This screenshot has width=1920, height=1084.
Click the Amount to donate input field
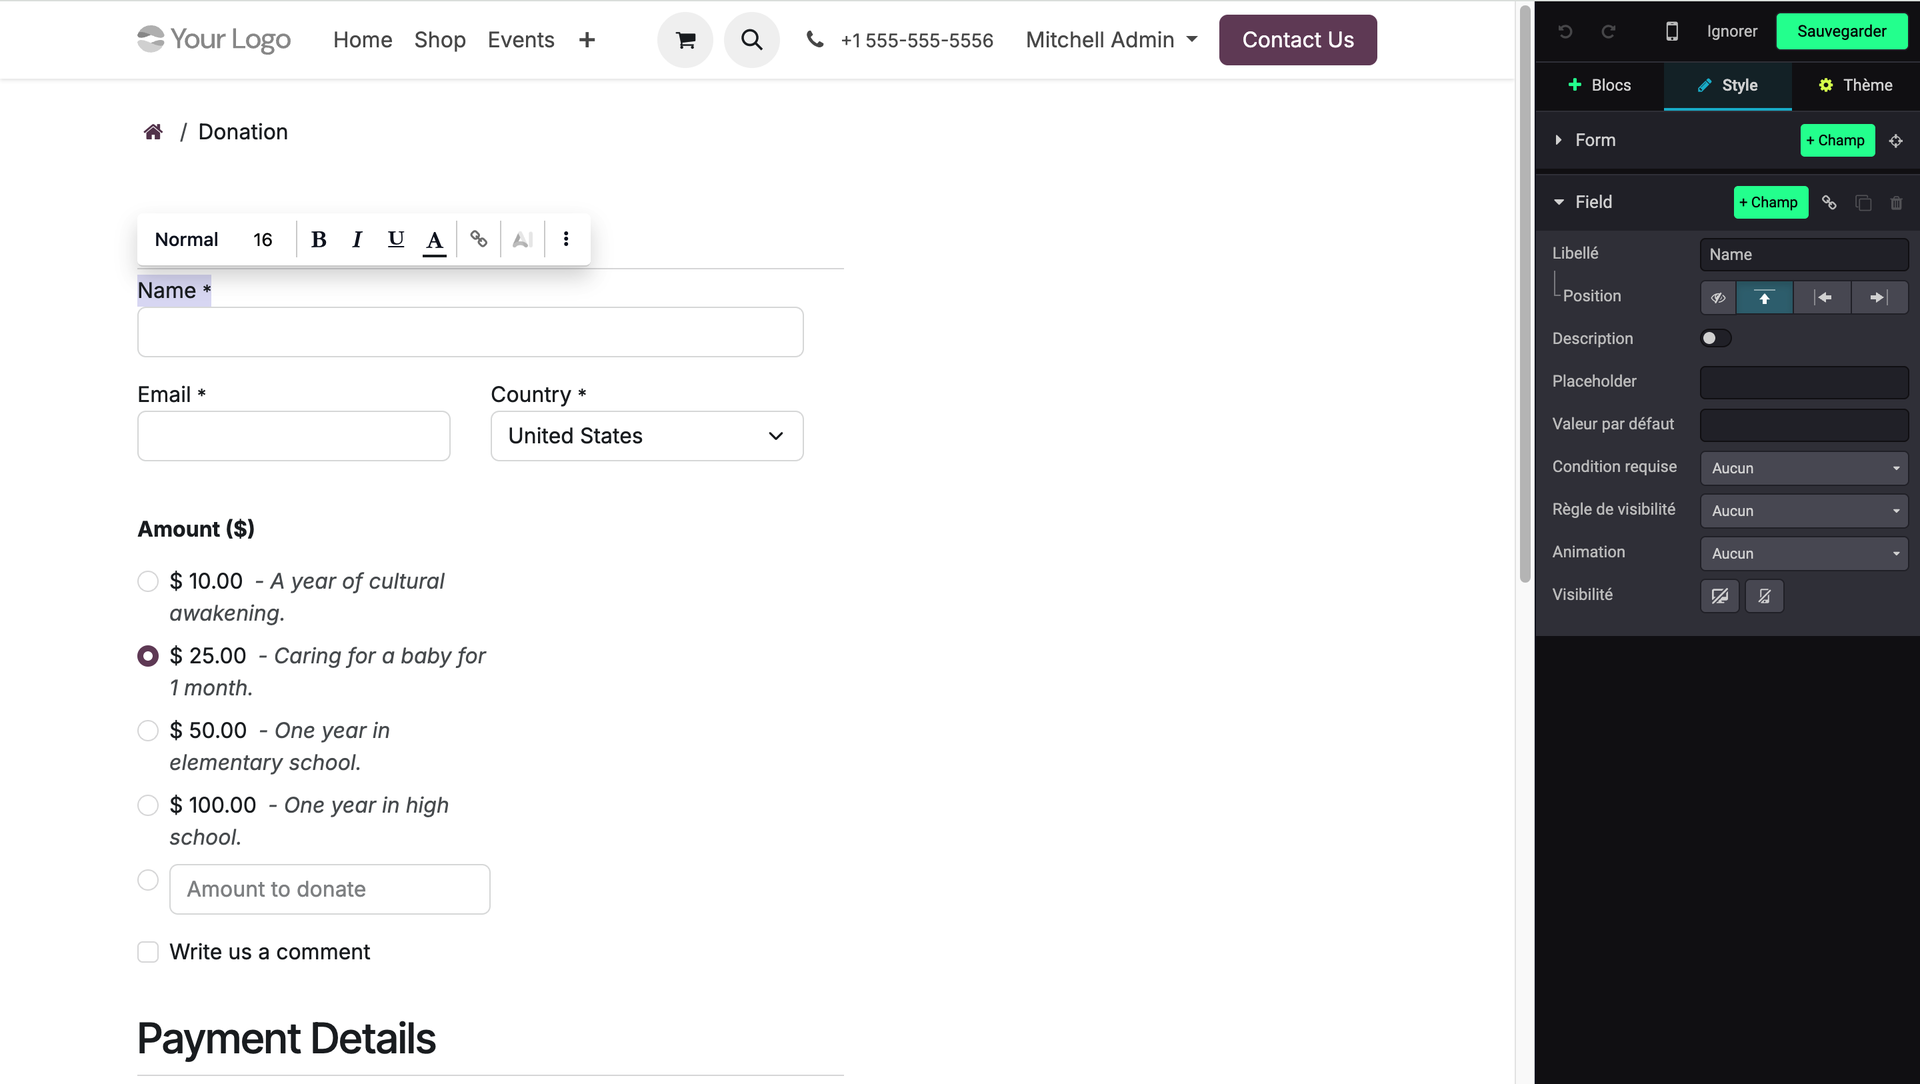click(x=329, y=889)
